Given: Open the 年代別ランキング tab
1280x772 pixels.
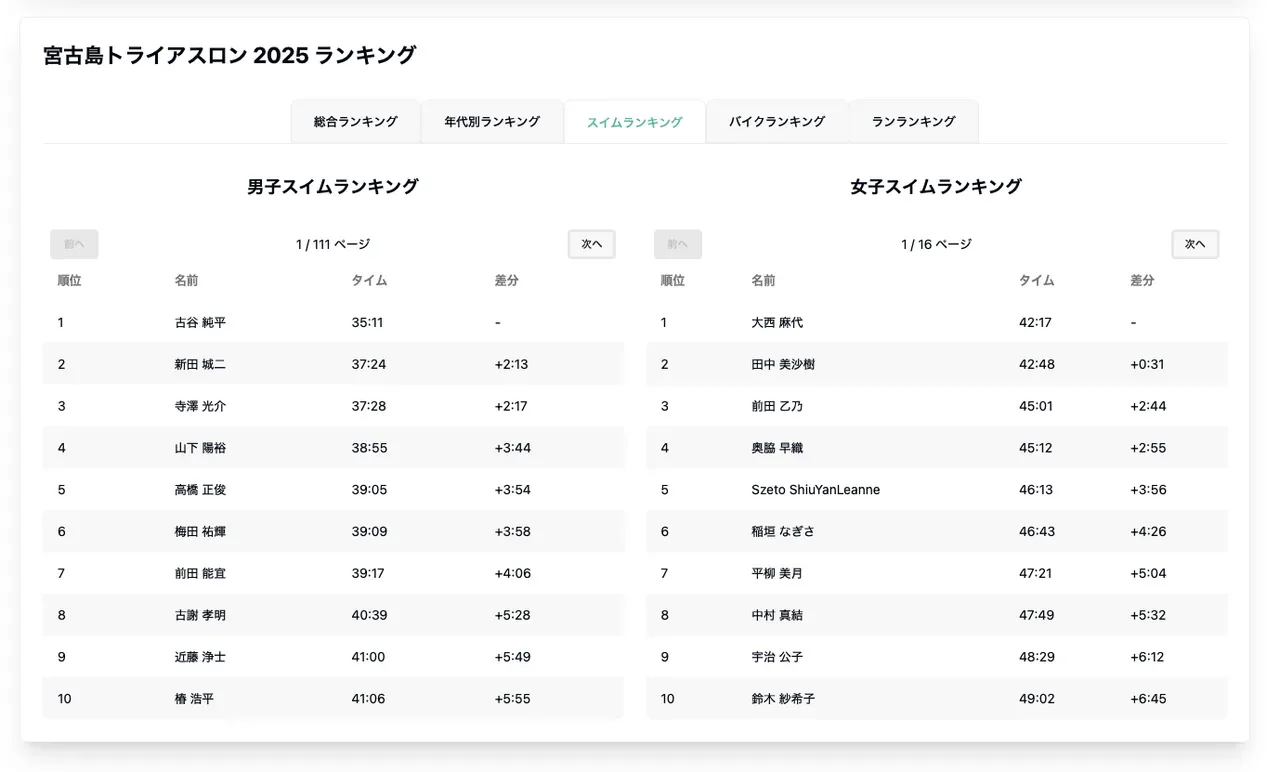Looking at the screenshot, I should [492, 121].
